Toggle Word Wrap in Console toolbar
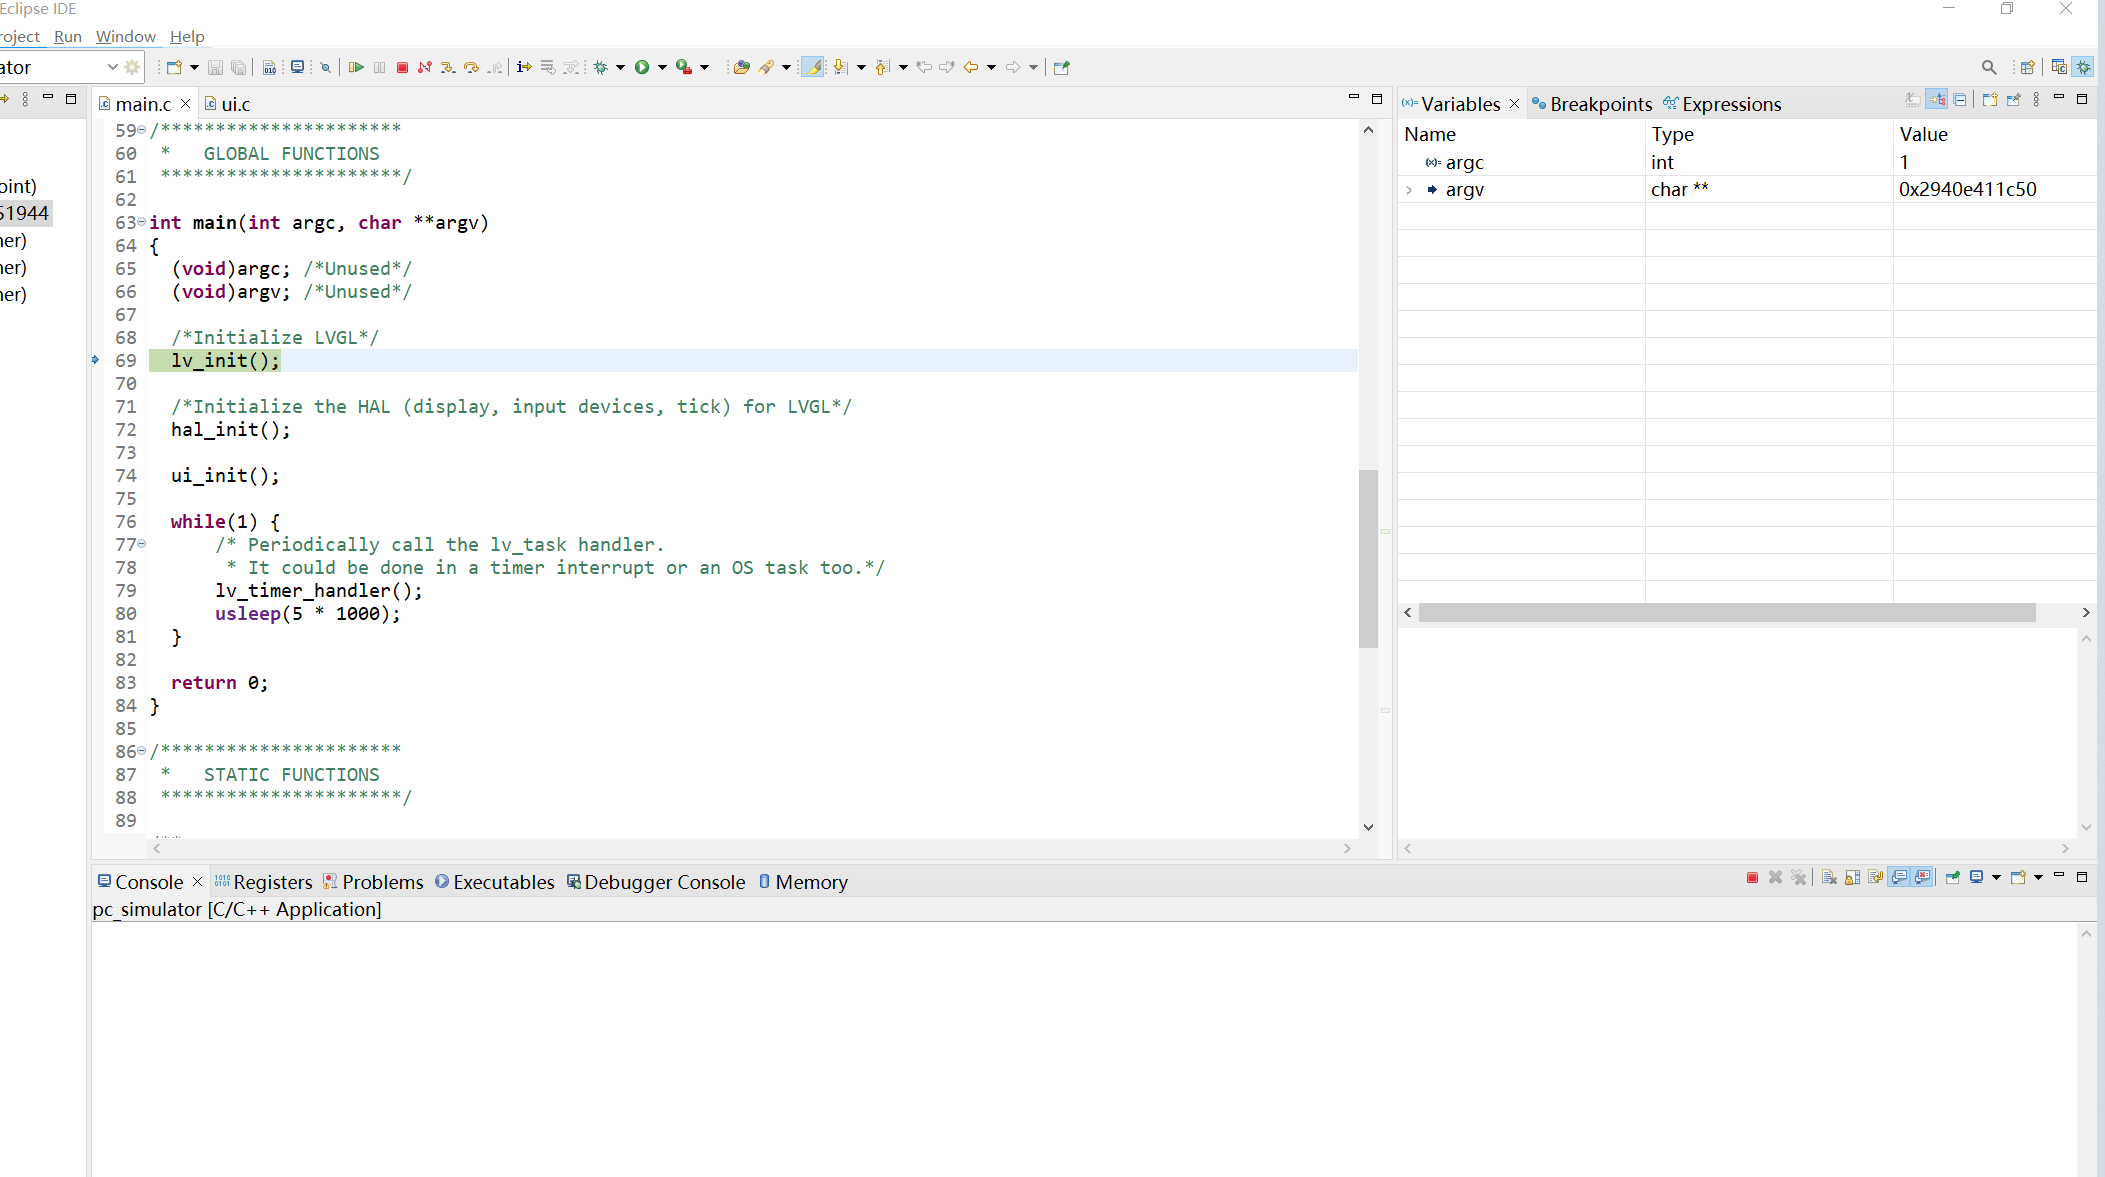 tap(1876, 877)
